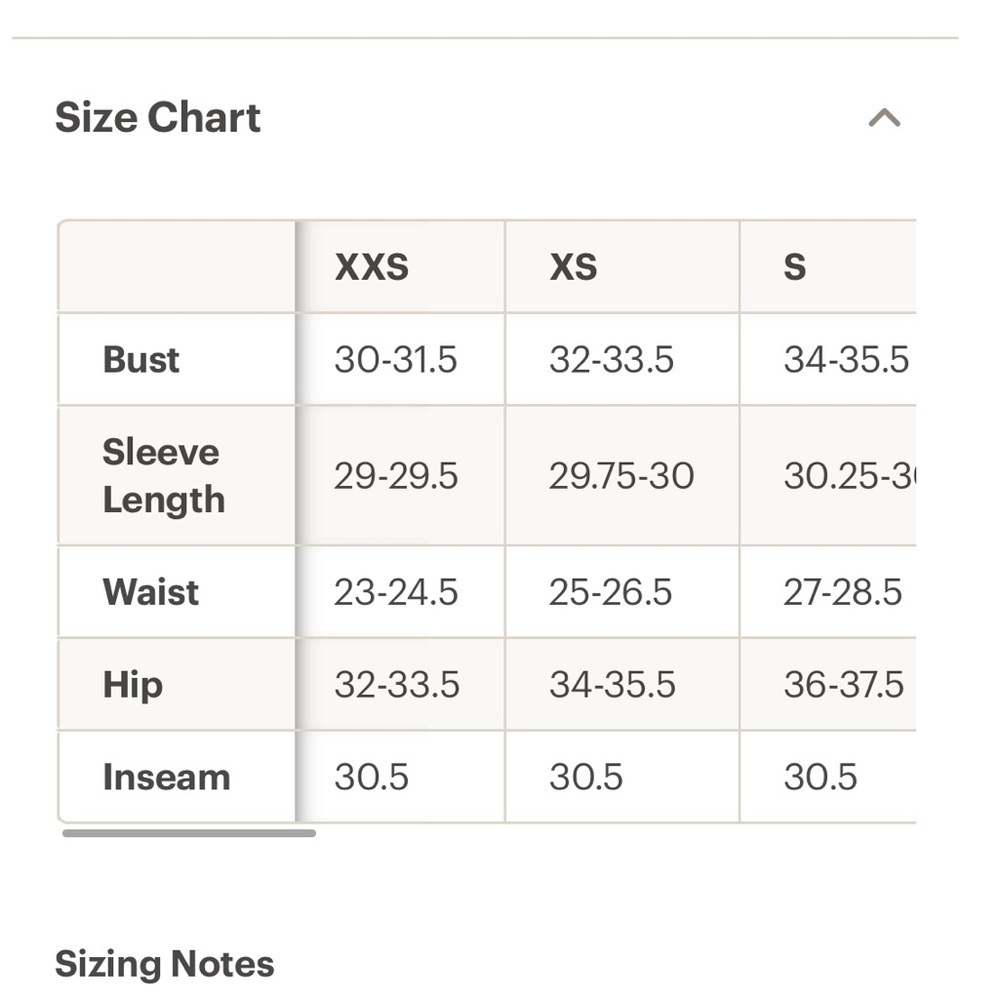The height and width of the screenshot is (1000, 1000).
Task: Click the Inseam row label
Action: (166, 777)
